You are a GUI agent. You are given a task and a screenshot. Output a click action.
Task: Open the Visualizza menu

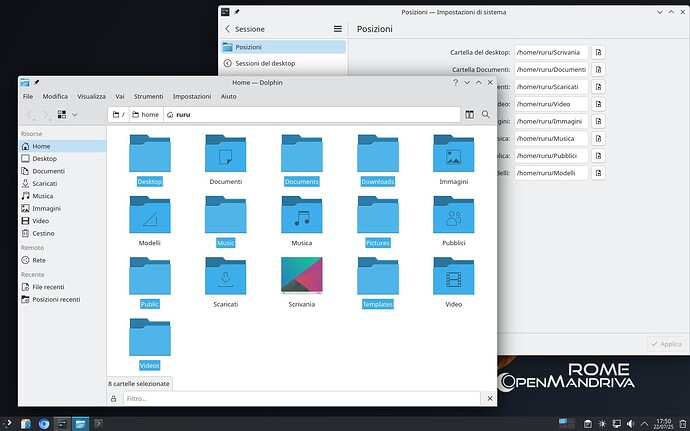tap(91, 96)
